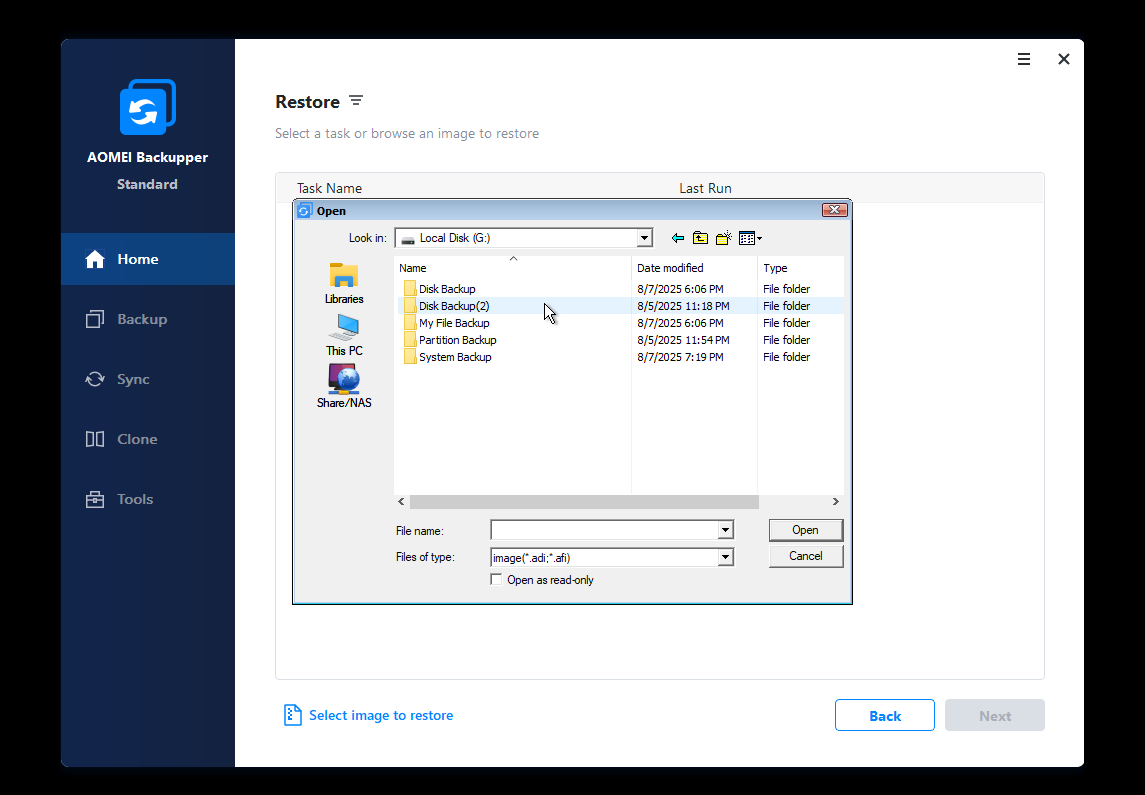This screenshot has width=1145, height=795.
Task: Open the Backup section in sidebar
Action: pyautogui.click(x=148, y=319)
